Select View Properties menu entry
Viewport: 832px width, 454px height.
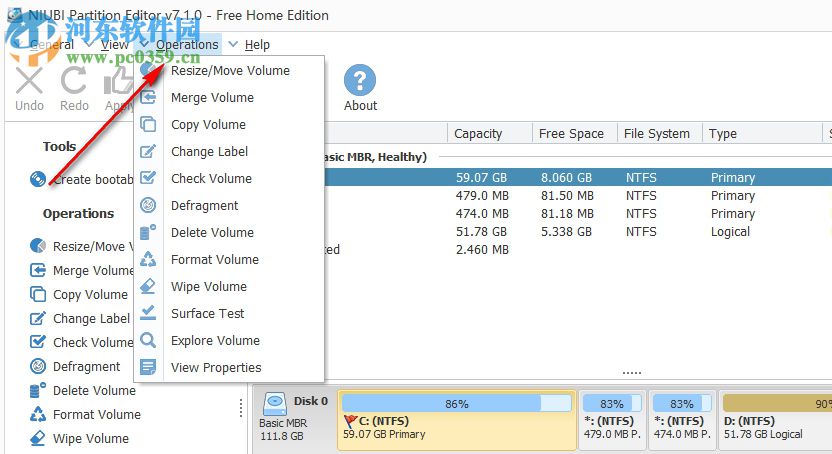pos(216,368)
